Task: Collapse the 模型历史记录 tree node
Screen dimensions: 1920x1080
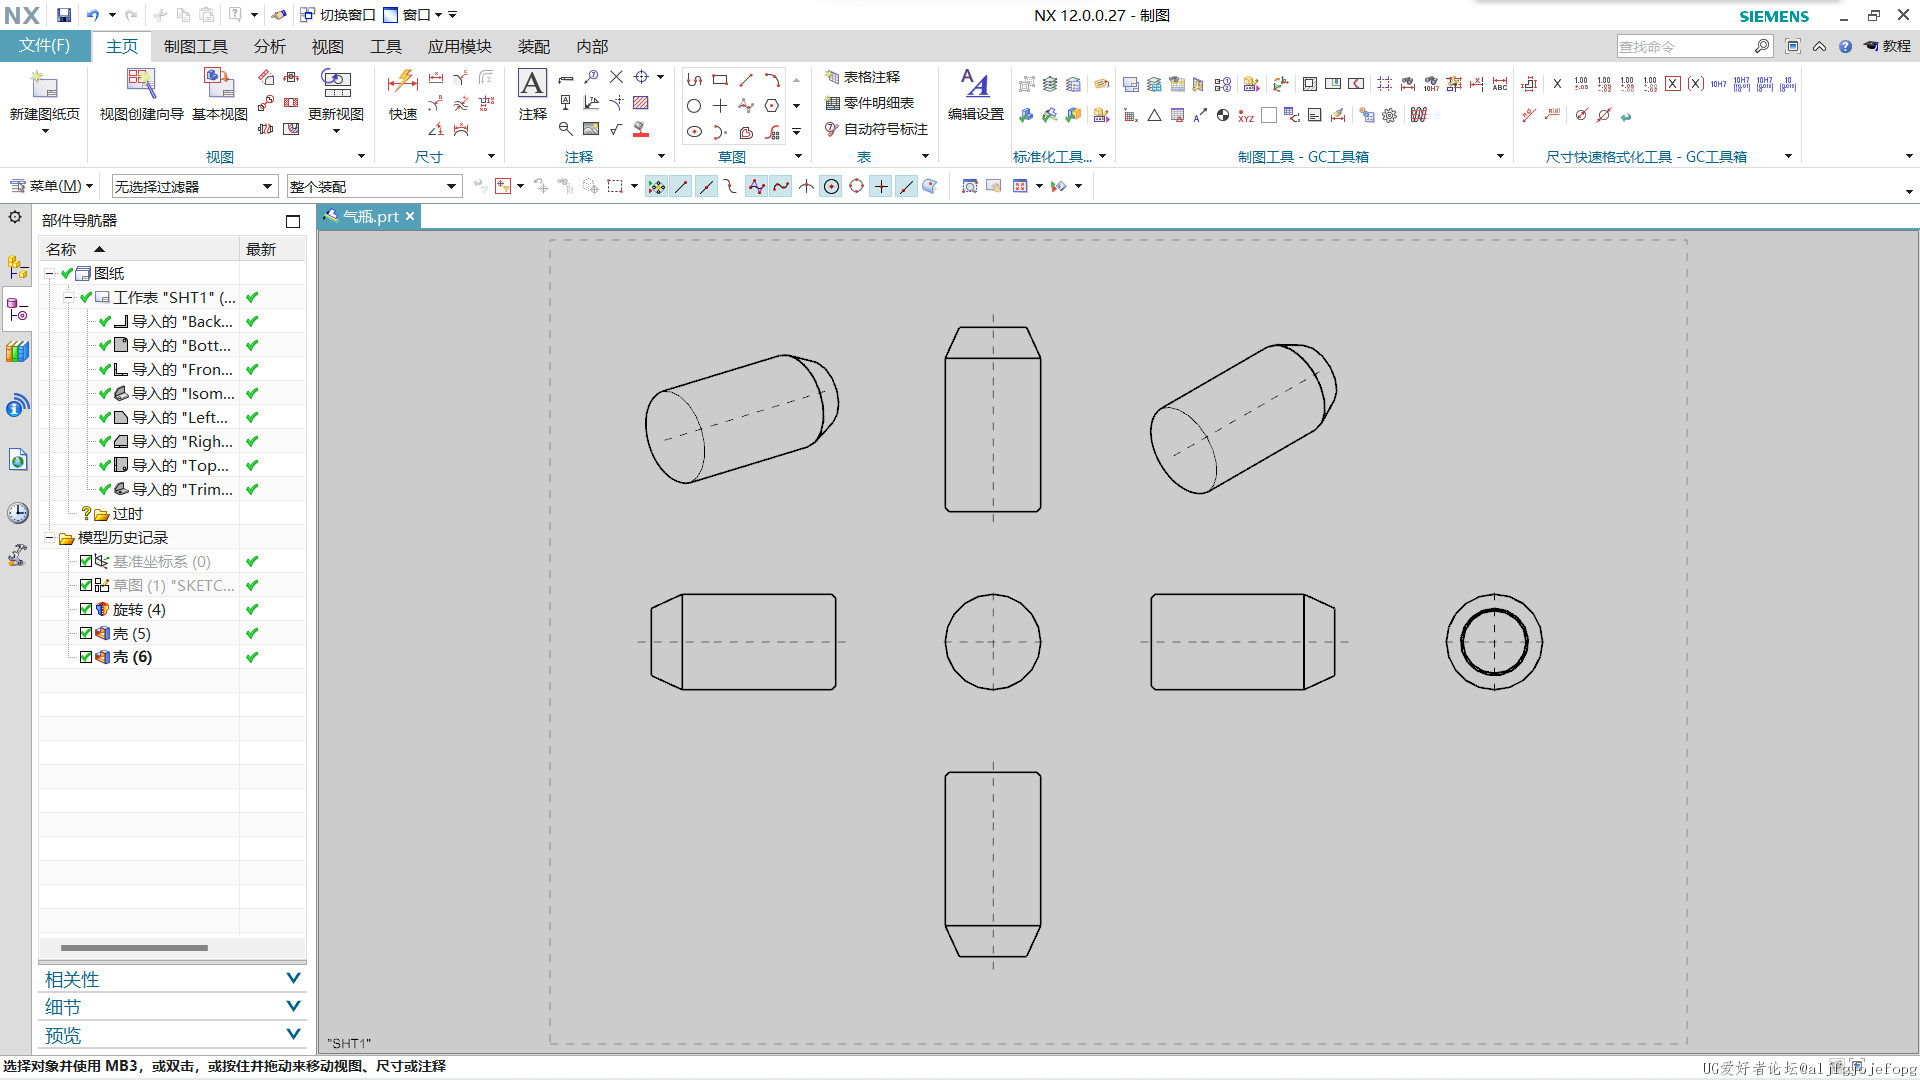Action: (x=49, y=537)
